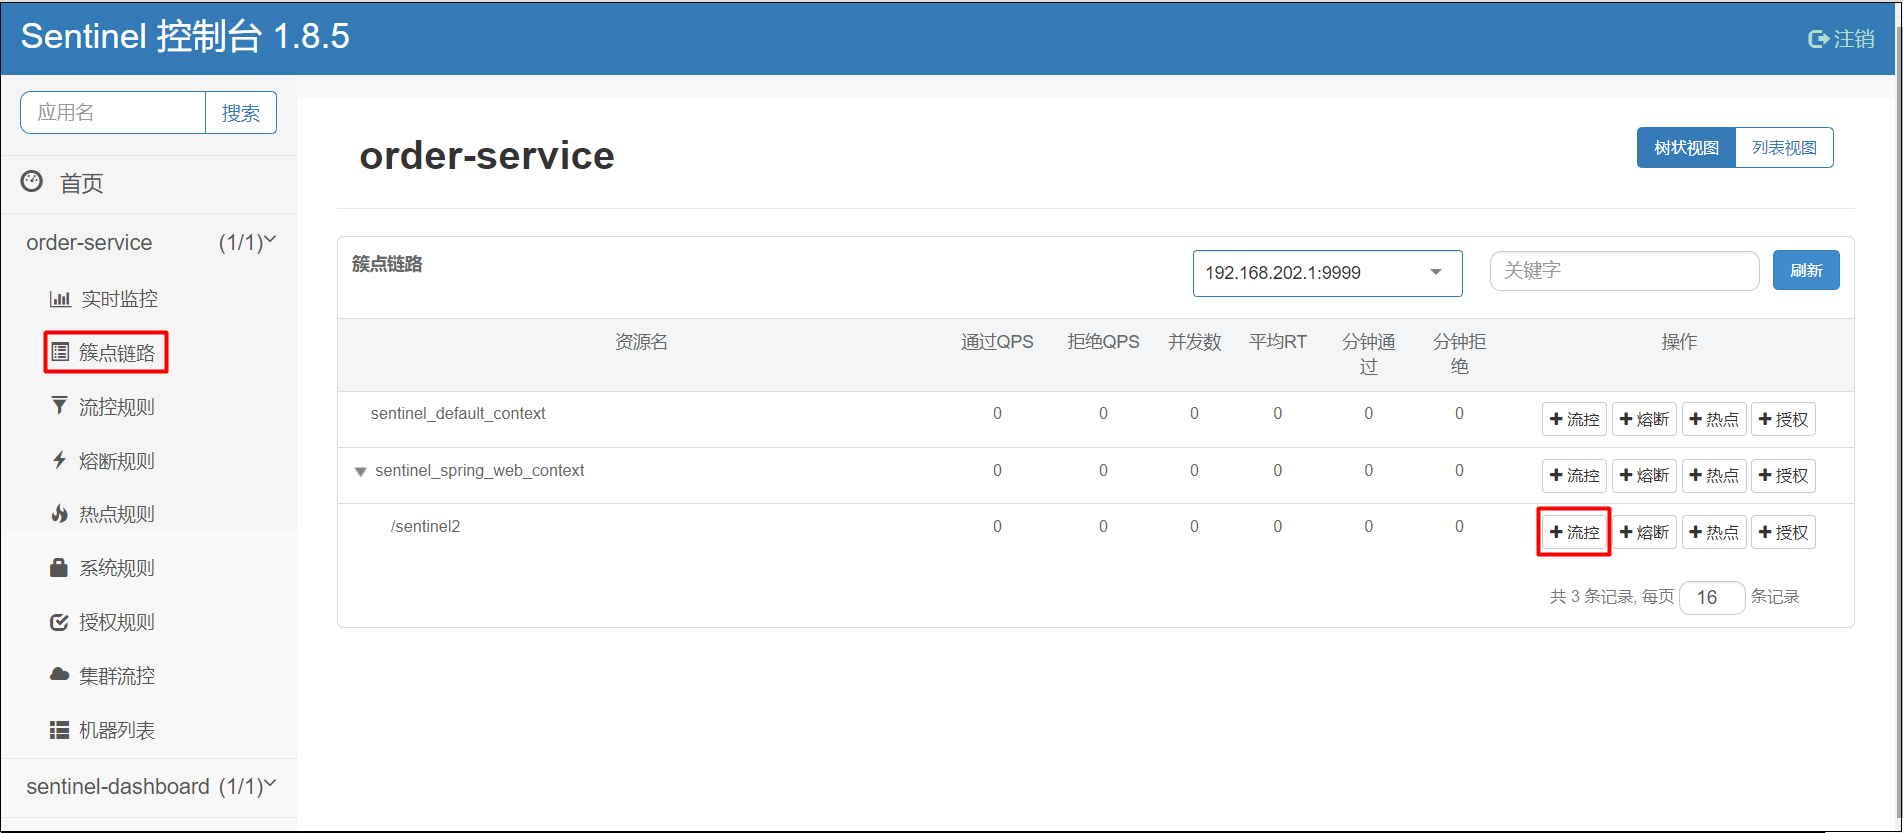Screen dimensions: 1903x833
Task: Click the Sentinel 控制台 1.8.5 title
Action: coord(185,37)
